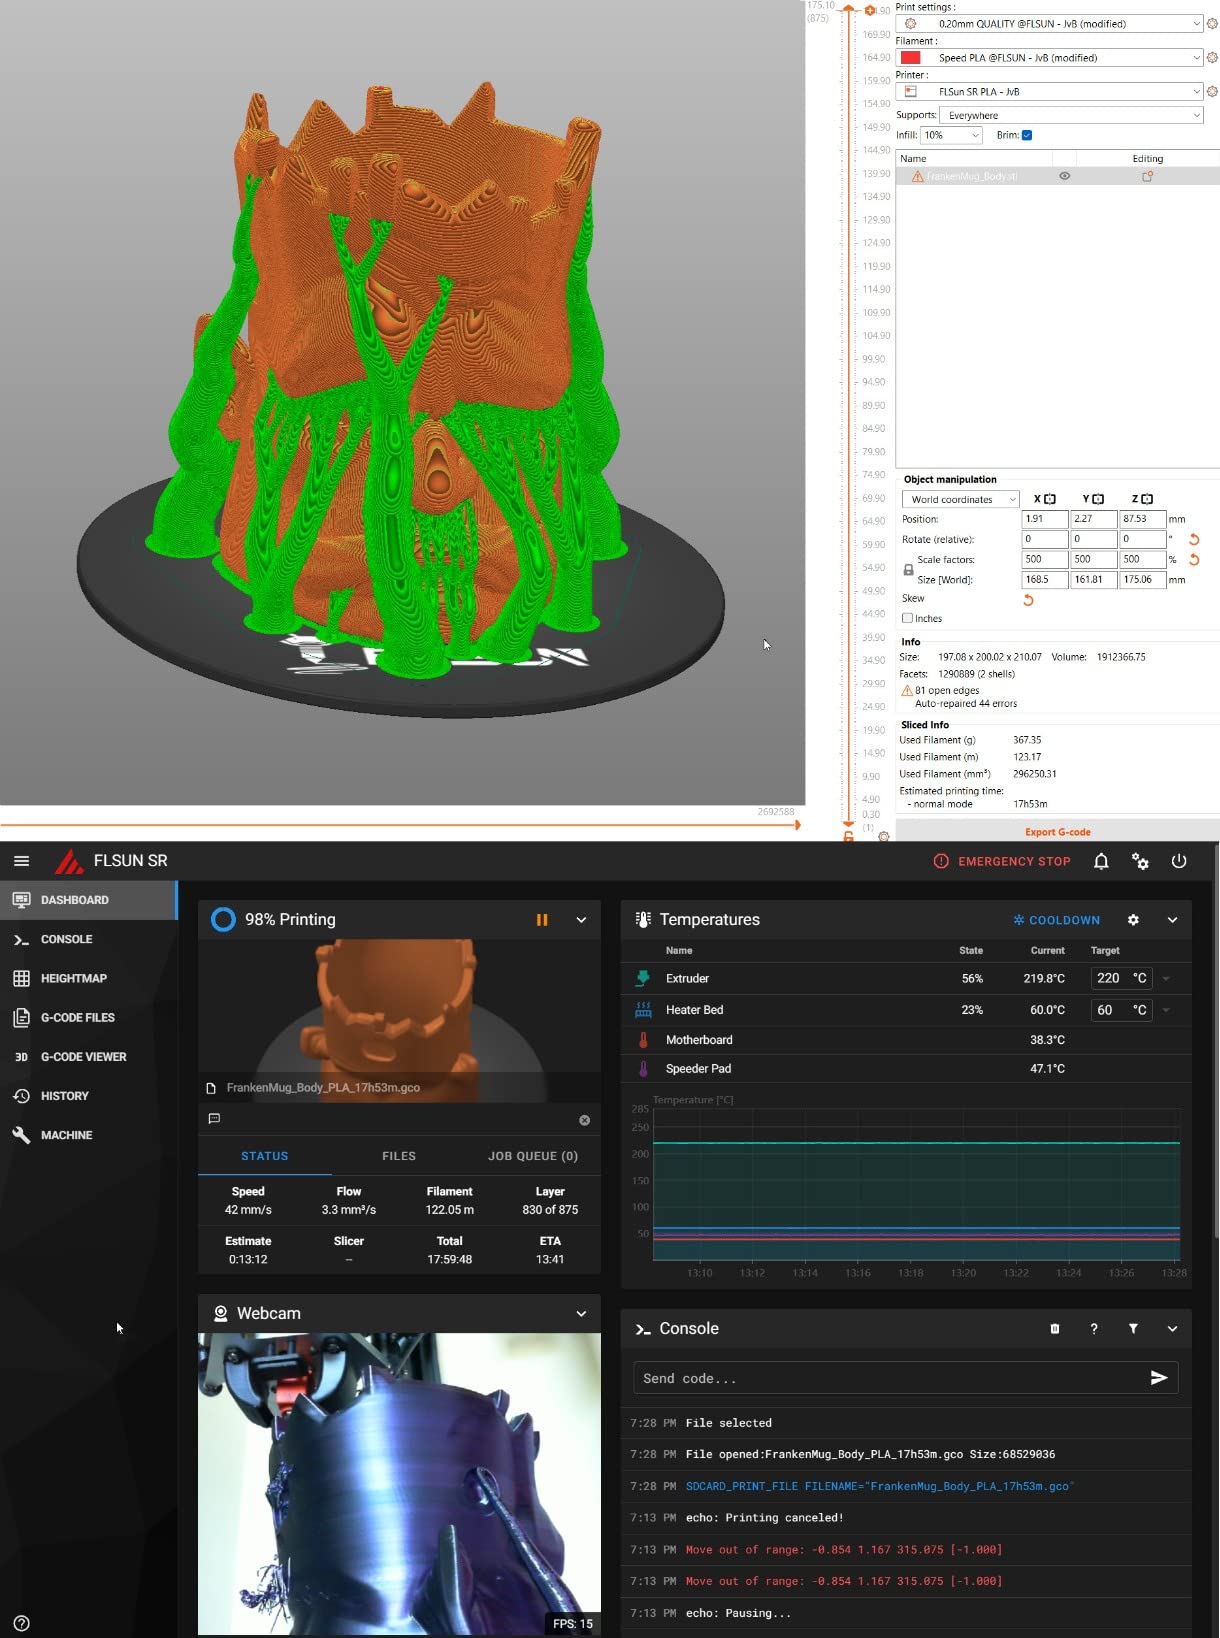
Task: Open the Printer preset dropdown
Action: coord(1050,91)
